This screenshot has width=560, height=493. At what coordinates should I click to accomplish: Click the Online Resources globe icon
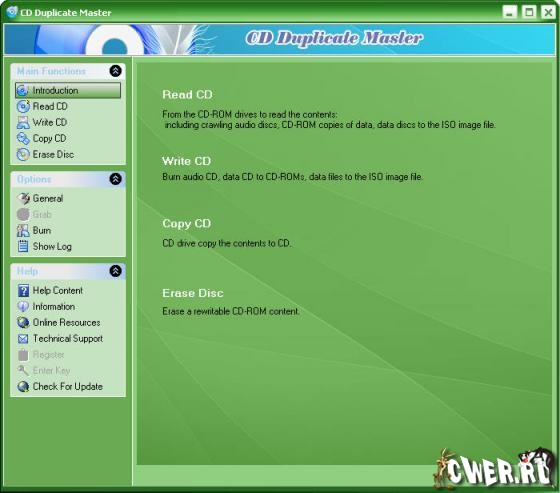[23, 323]
